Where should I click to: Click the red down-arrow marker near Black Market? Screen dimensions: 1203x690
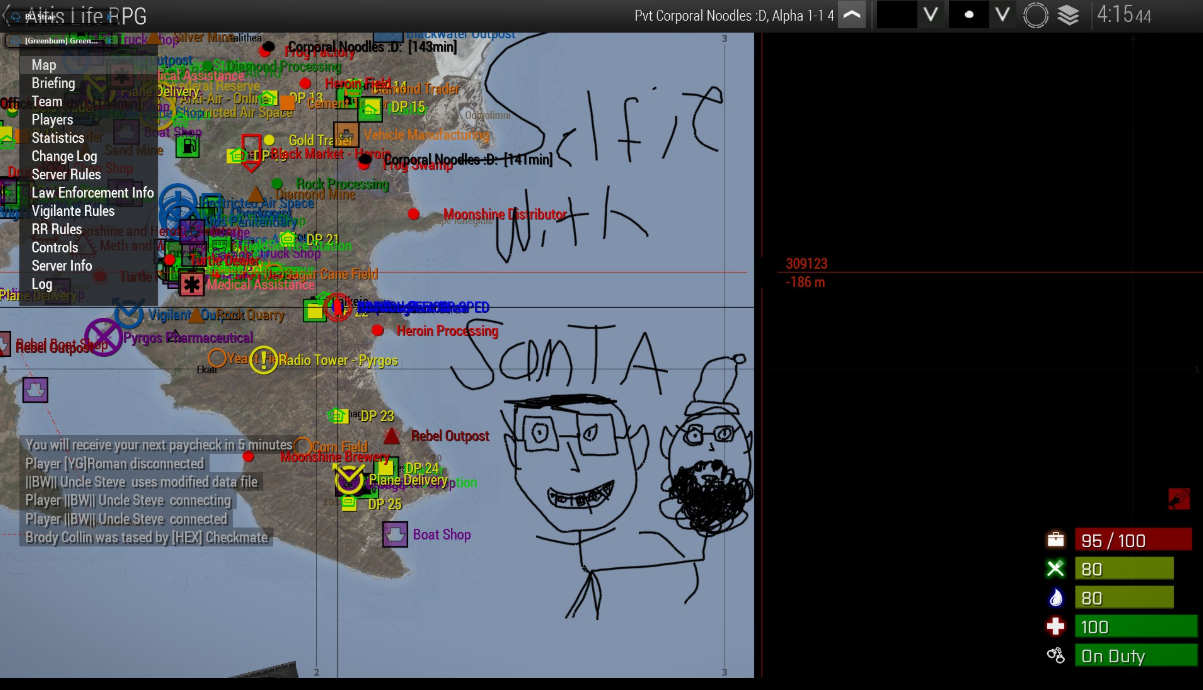[x=252, y=154]
